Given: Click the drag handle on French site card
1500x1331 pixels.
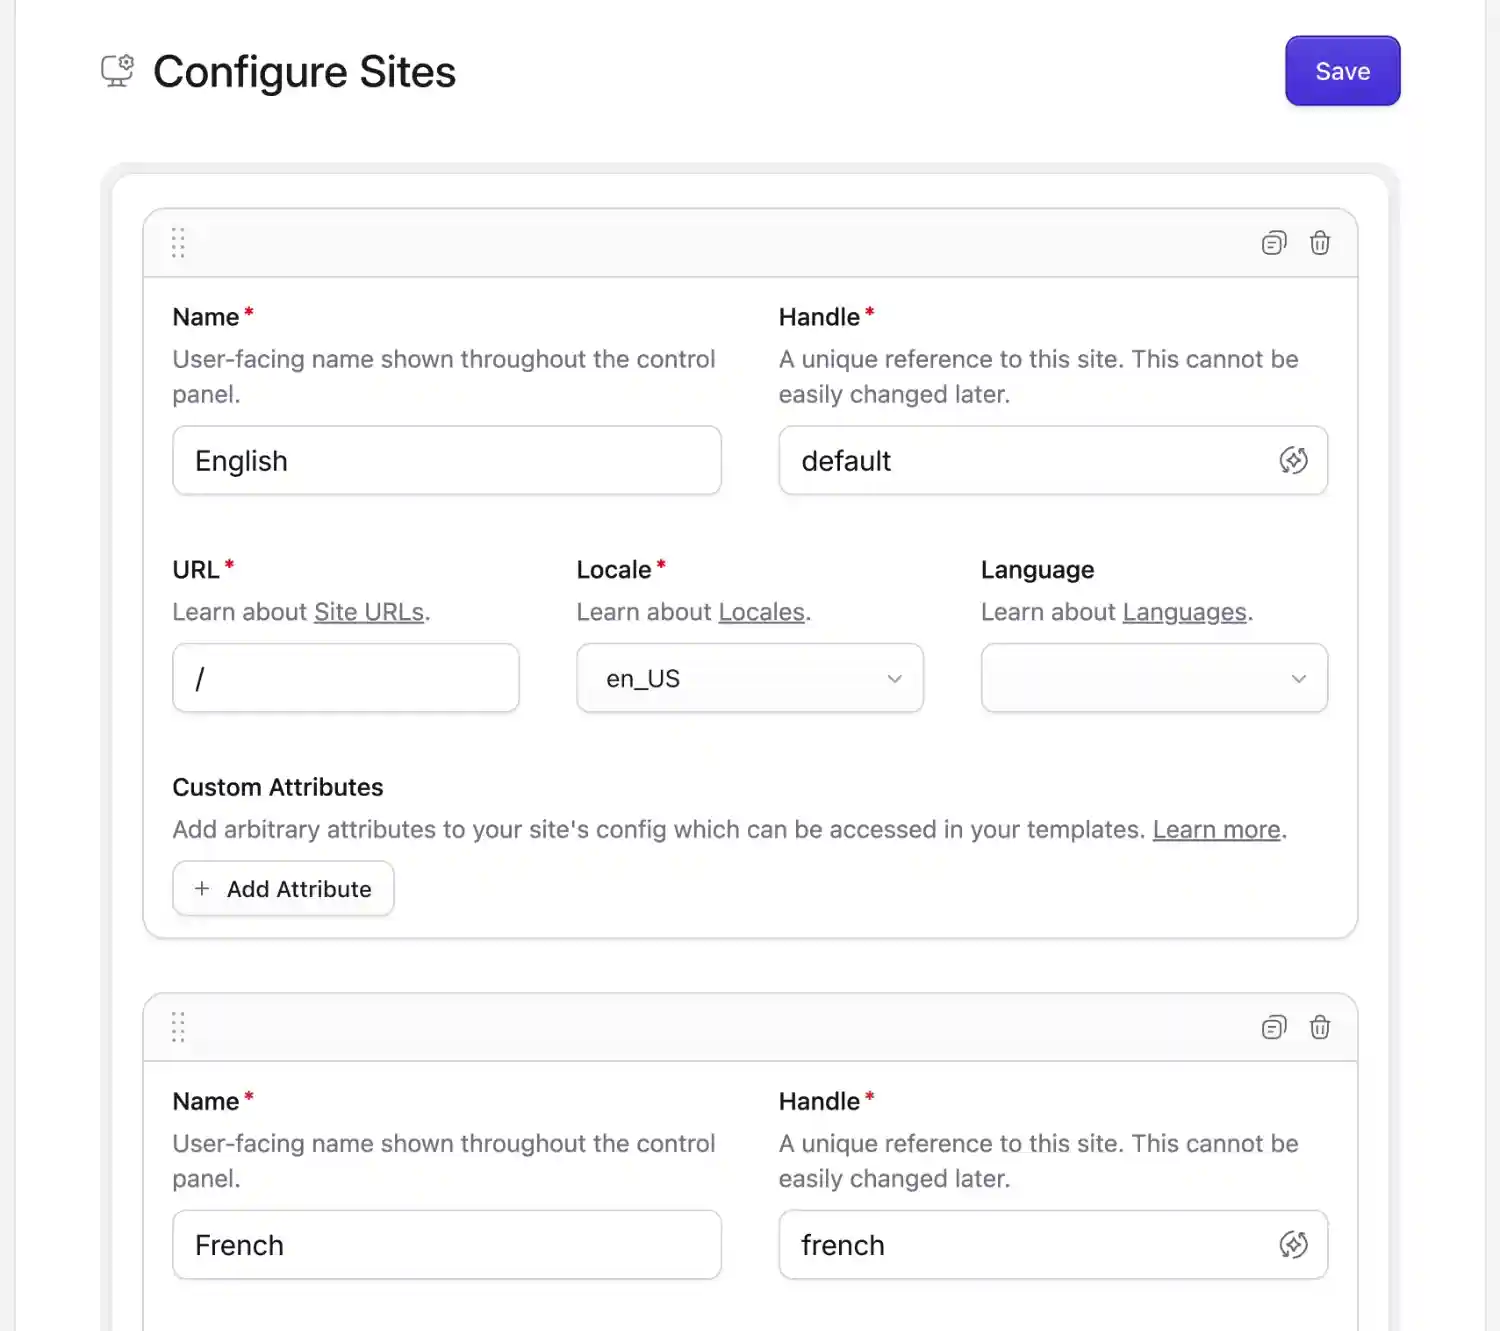Looking at the screenshot, I should point(179,1027).
